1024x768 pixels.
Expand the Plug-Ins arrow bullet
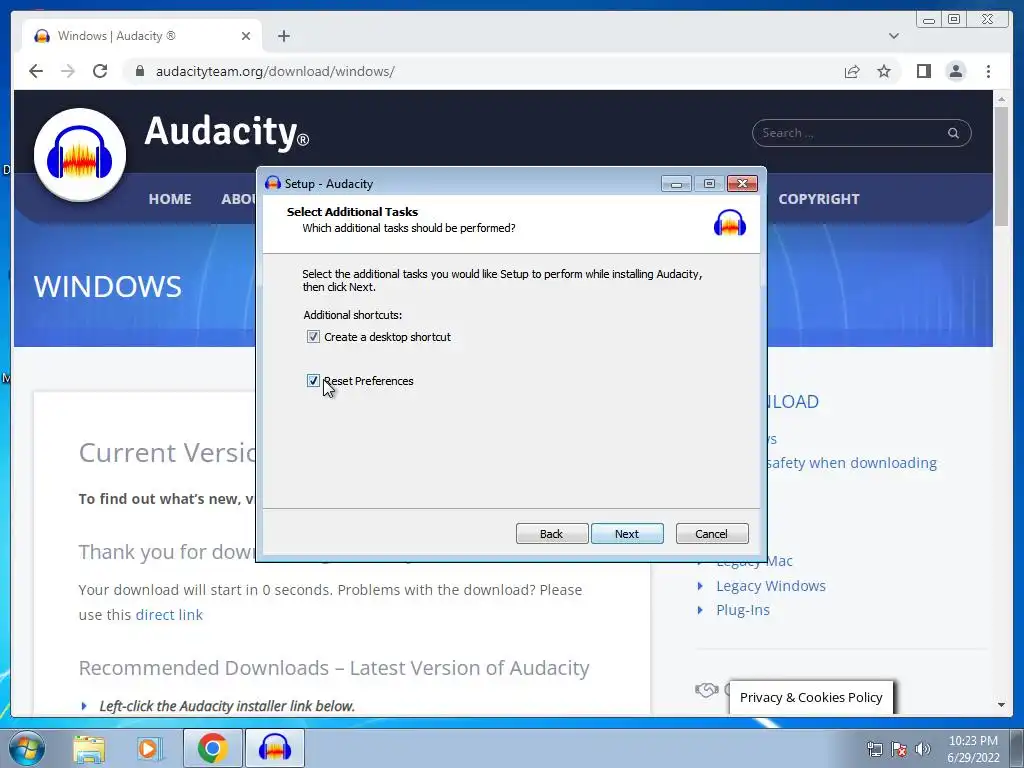[700, 610]
